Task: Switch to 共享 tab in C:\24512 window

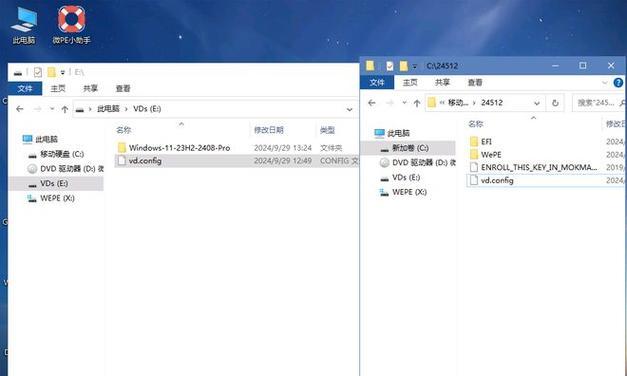Action: point(442,82)
